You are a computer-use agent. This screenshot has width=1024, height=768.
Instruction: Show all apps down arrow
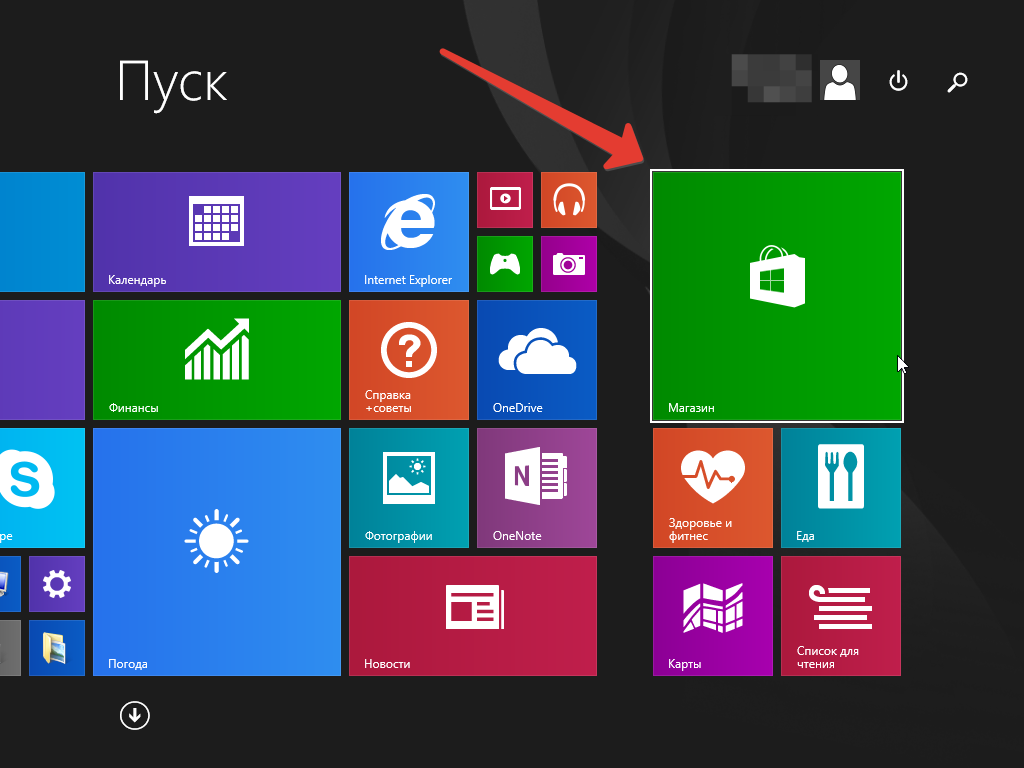point(135,716)
